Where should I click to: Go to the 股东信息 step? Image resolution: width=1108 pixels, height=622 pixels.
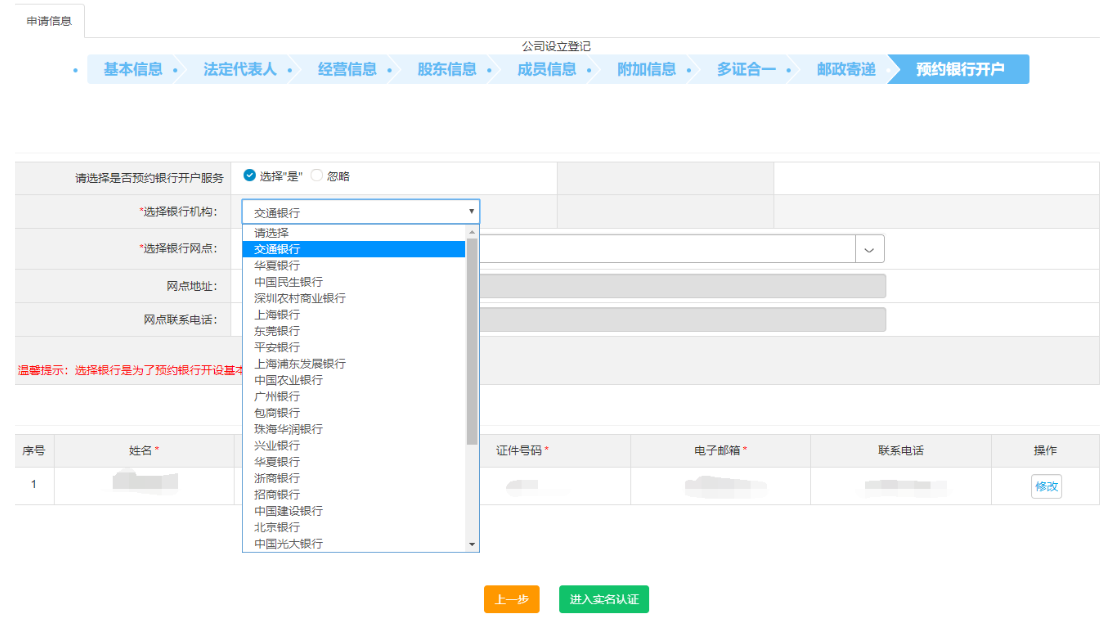click(446, 69)
